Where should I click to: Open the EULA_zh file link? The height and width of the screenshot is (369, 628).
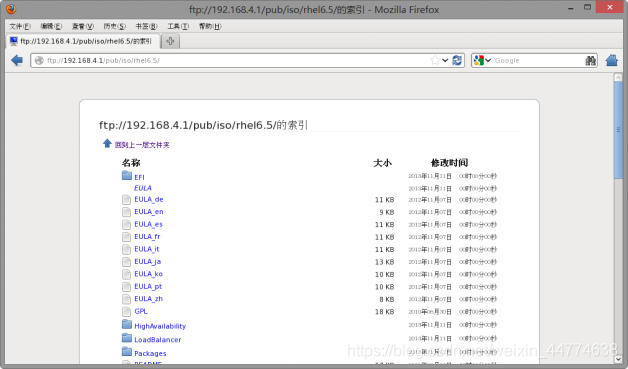click(148, 298)
